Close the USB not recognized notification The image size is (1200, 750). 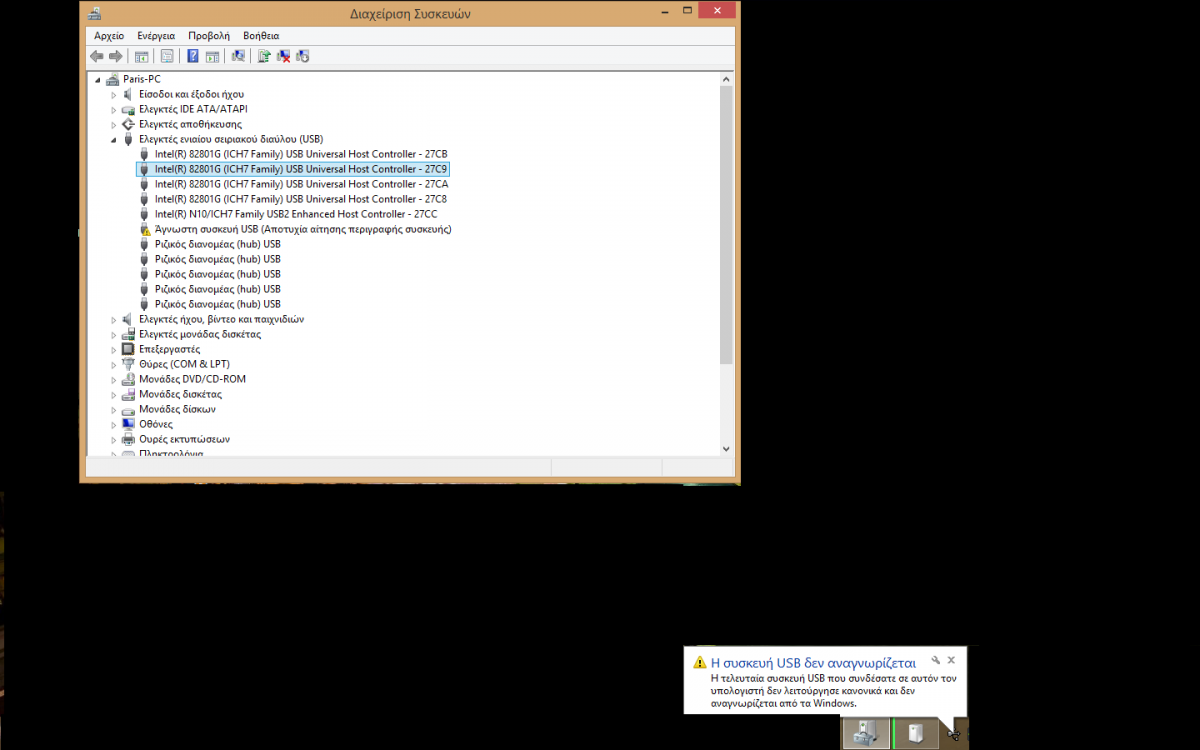[951, 660]
